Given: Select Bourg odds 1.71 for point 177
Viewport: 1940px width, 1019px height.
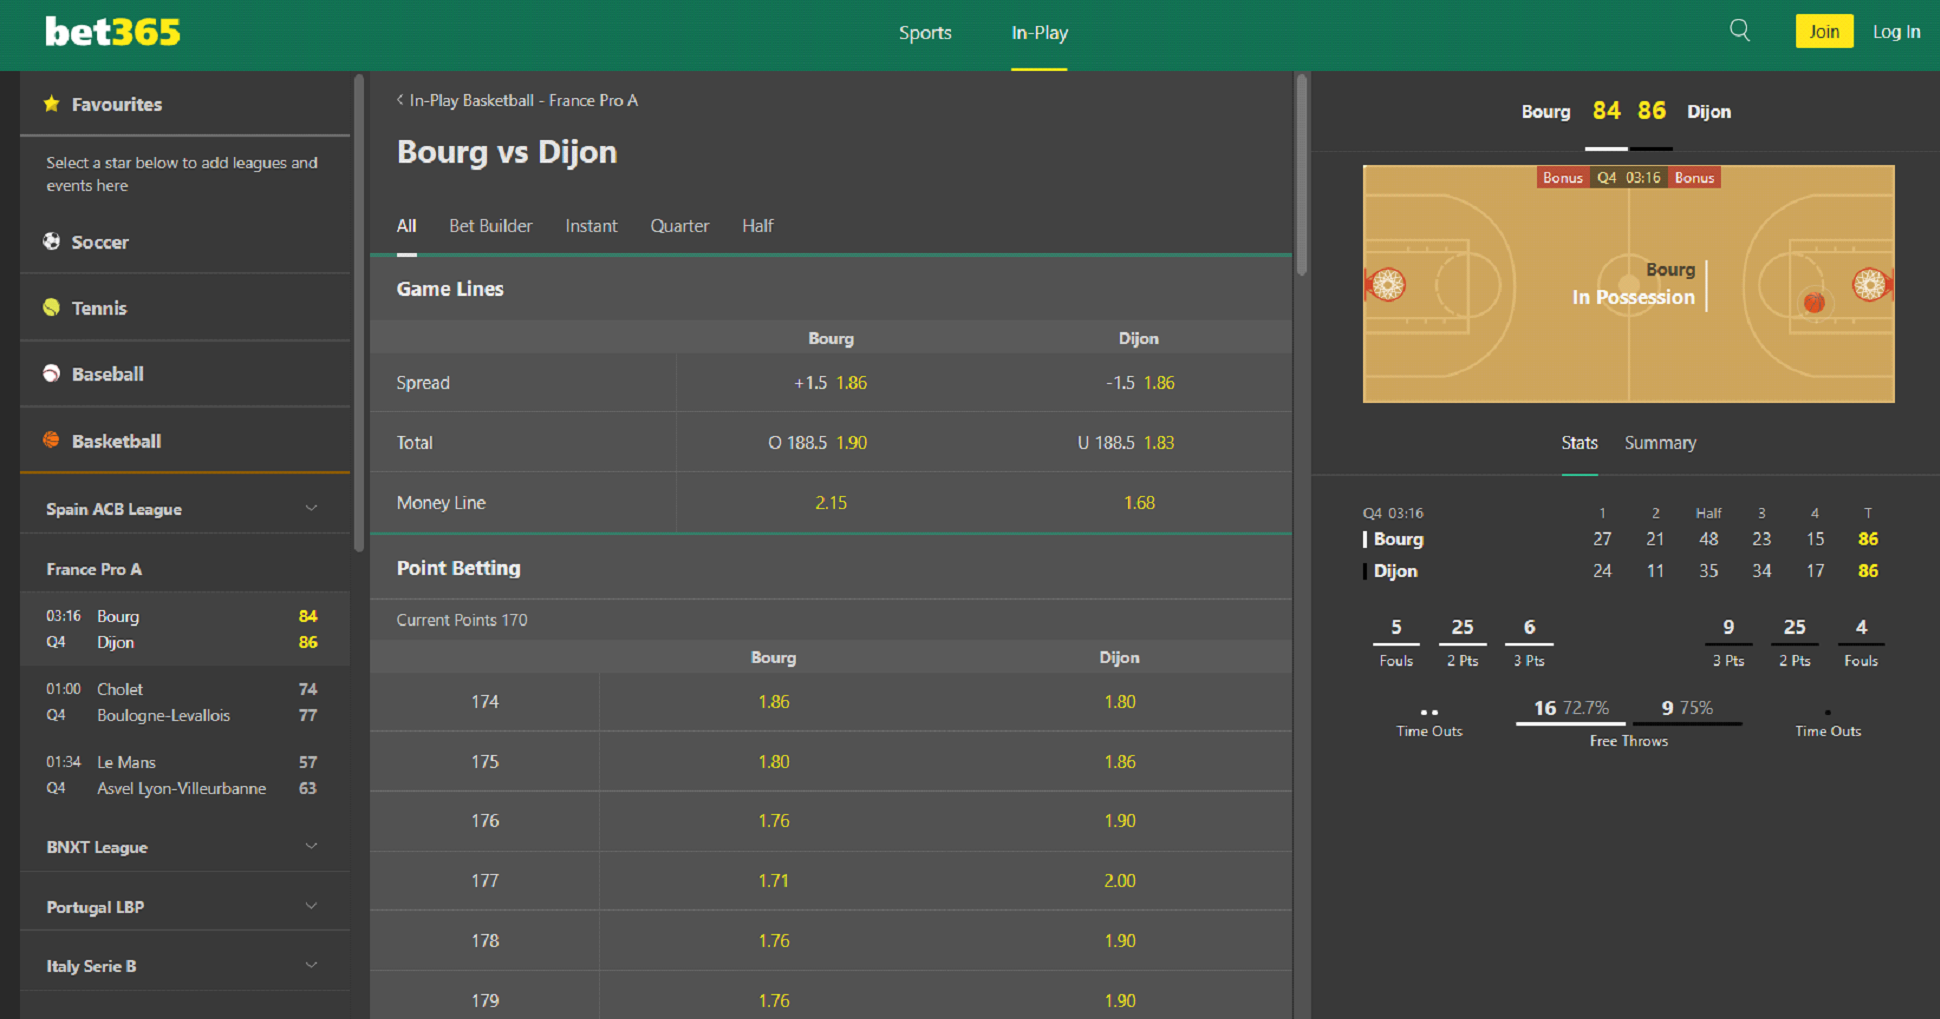Looking at the screenshot, I should click(x=773, y=881).
